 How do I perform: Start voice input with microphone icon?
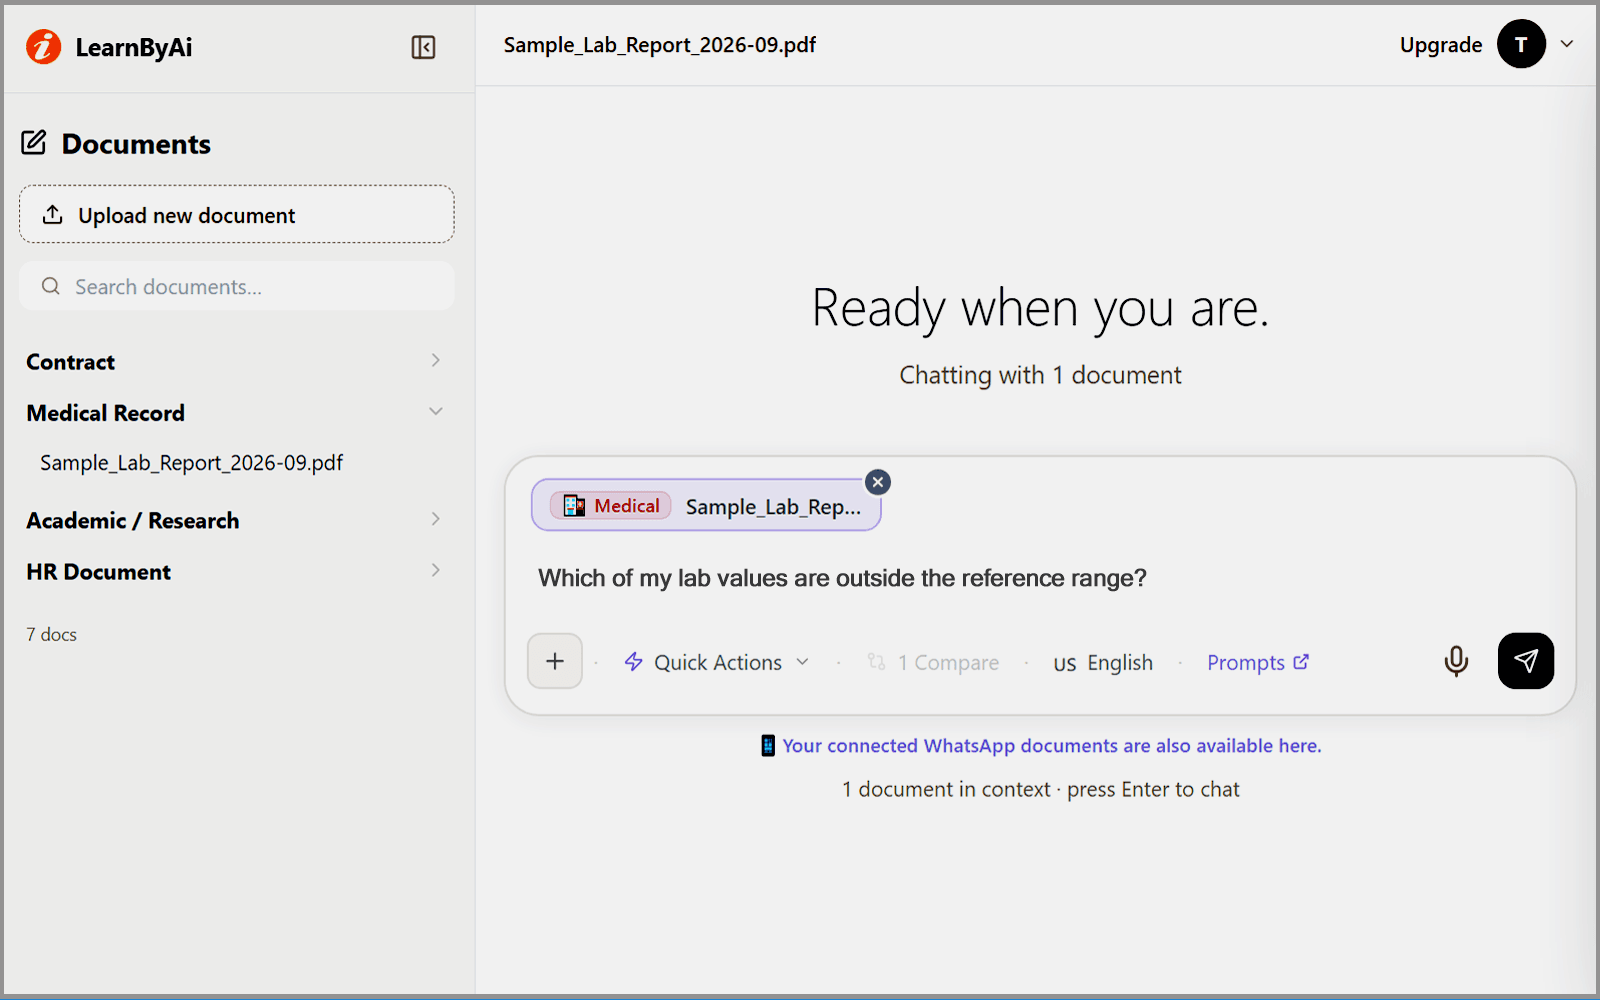tap(1456, 661)
